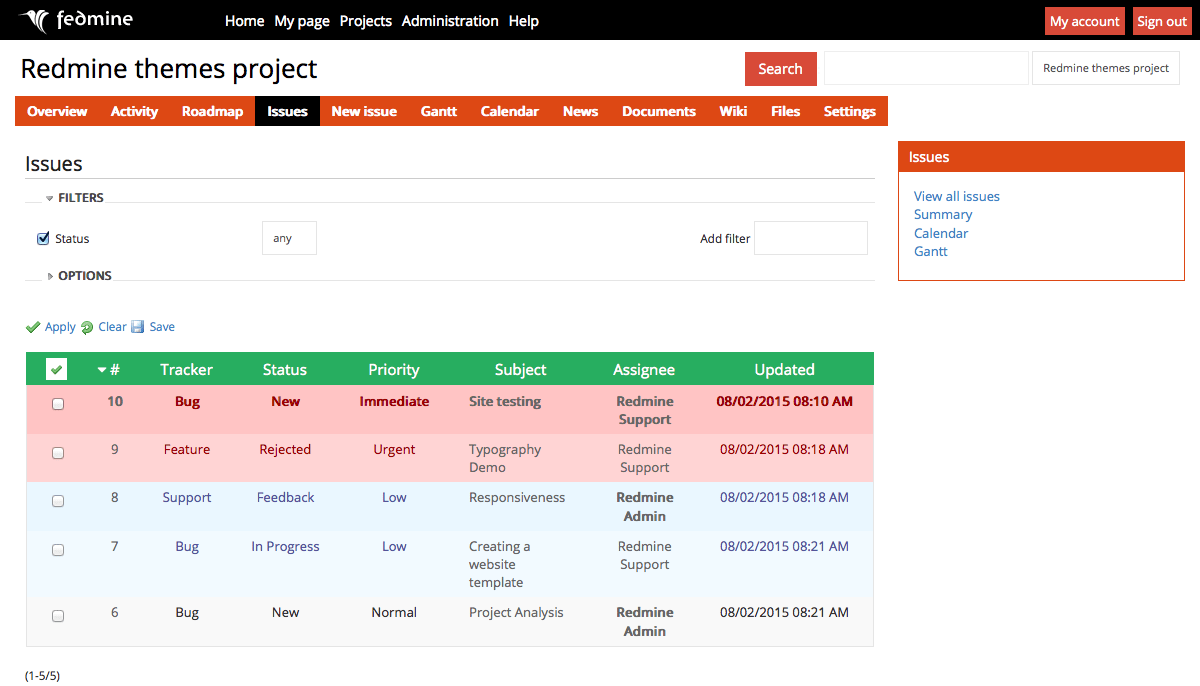Click the Sign out button
1200x686 pixels.
(1162, 21)
